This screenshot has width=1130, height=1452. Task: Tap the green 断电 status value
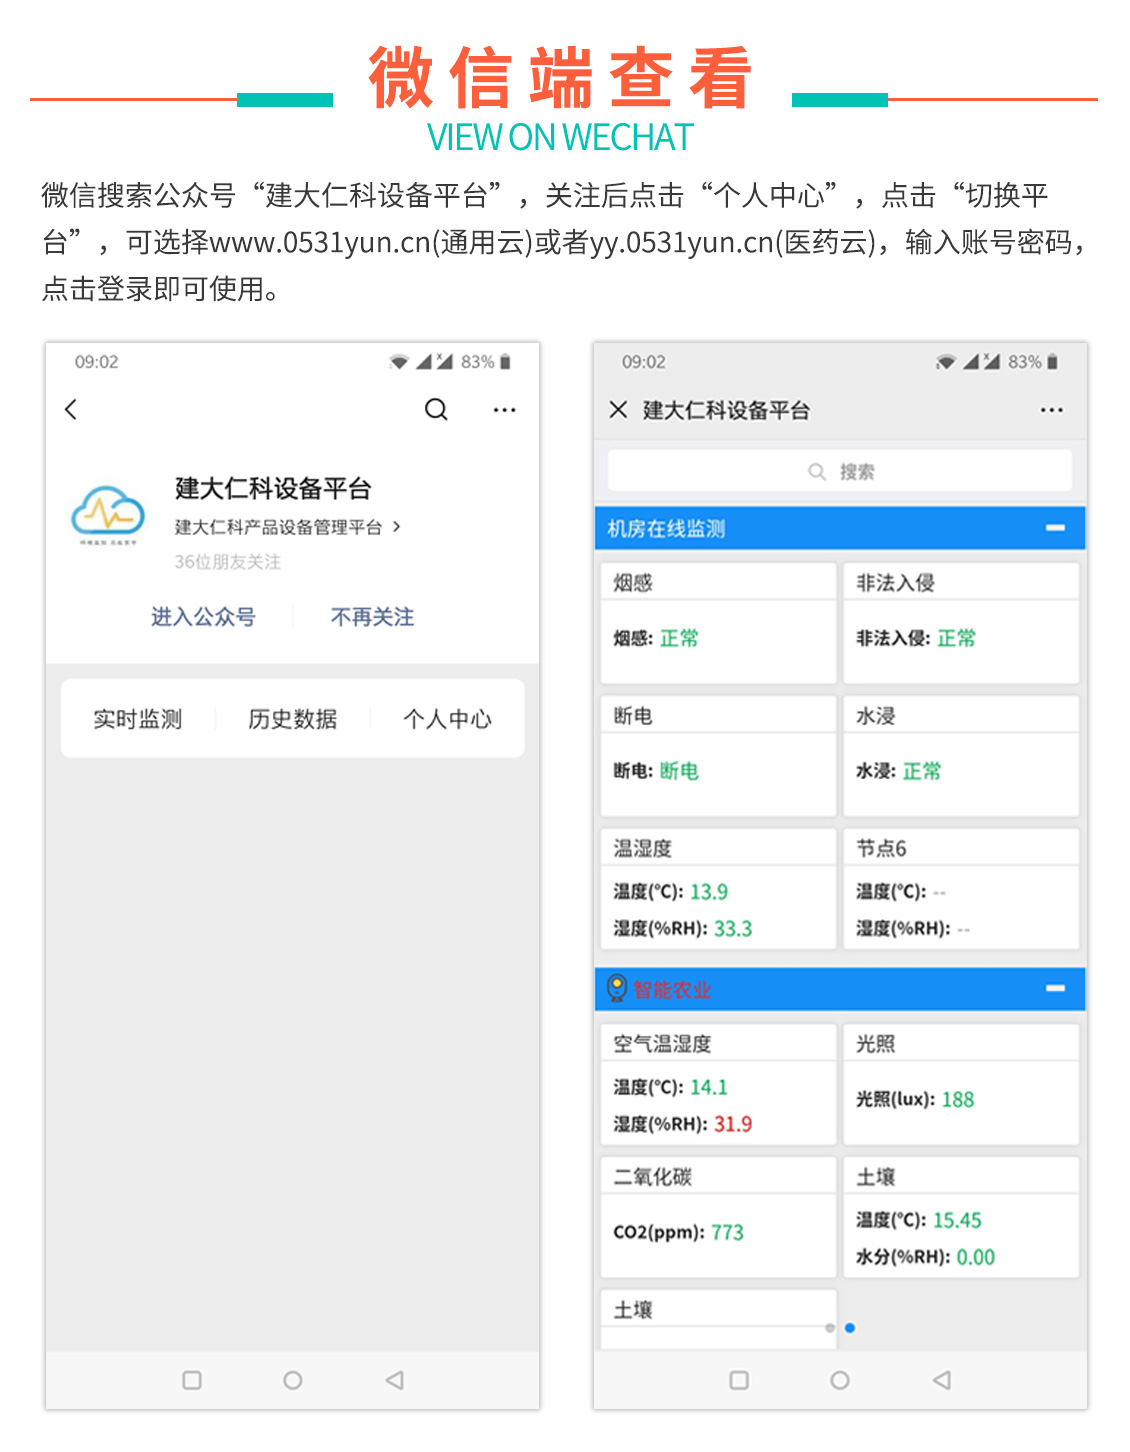coord(680,771)
